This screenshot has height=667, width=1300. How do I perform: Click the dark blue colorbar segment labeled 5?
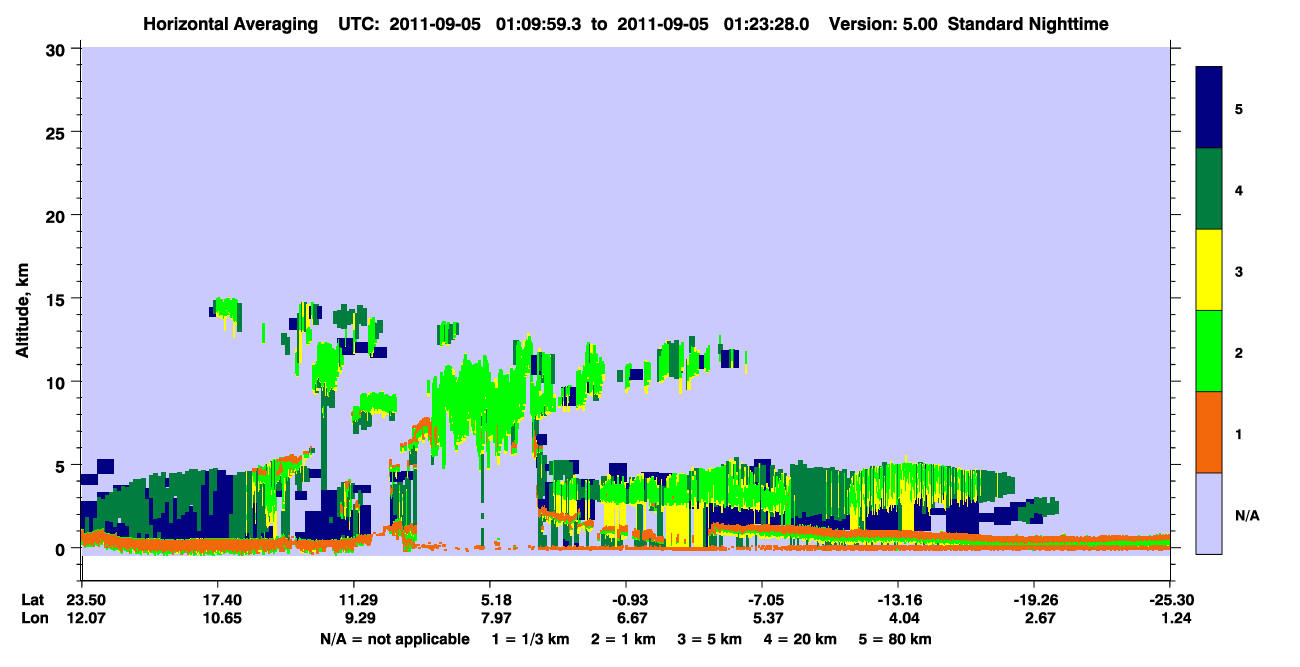coord(1209,108)
